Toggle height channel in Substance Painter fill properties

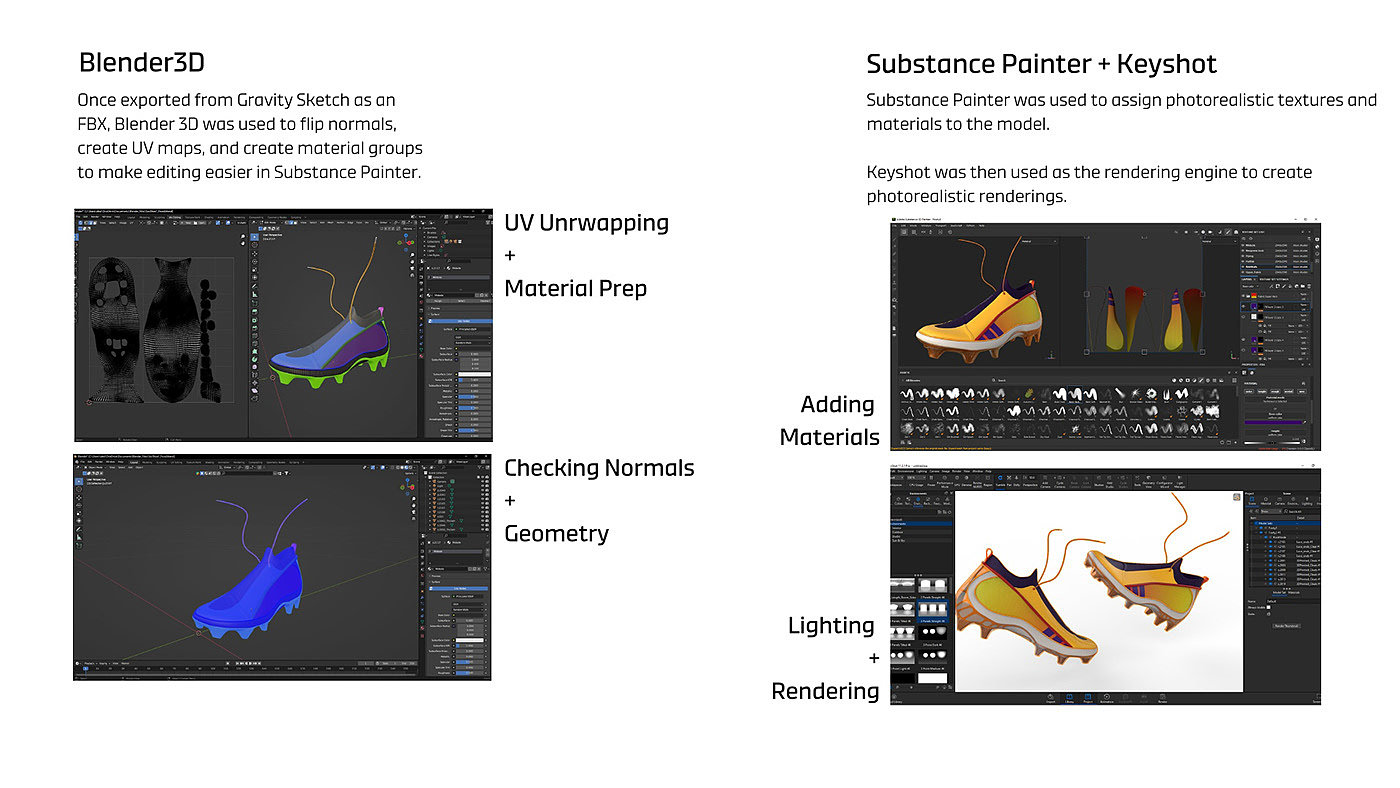[x=1263, y=392]
